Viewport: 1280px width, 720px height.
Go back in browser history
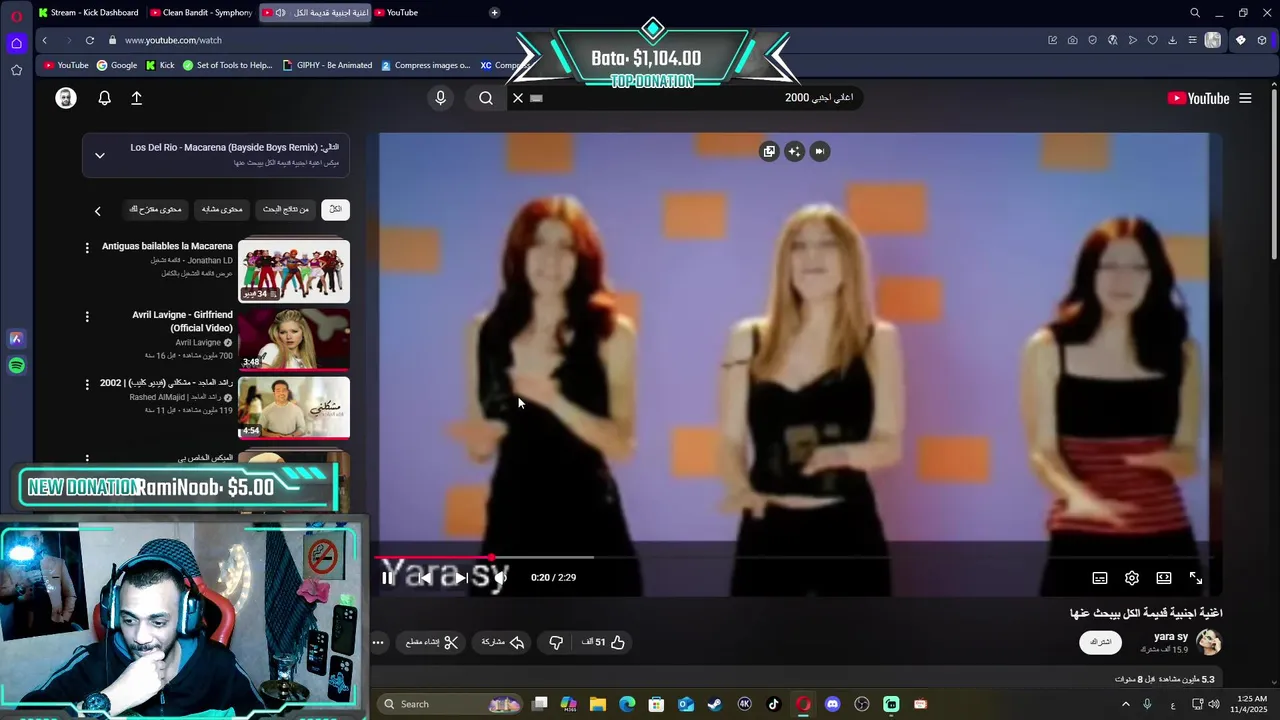(45, 40)
